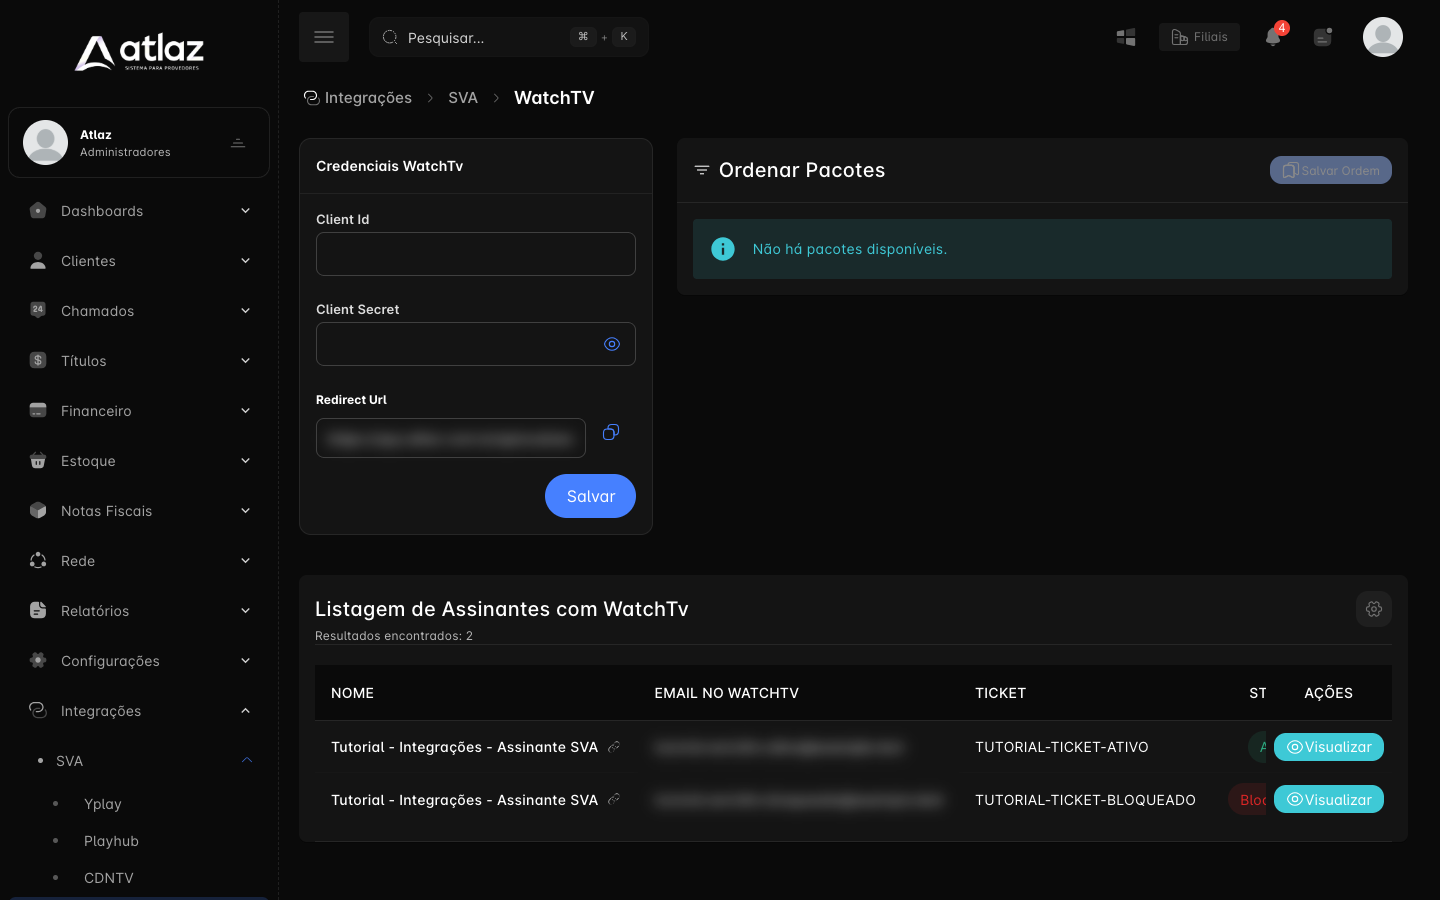Expand the Títulos menu

click(139, 361)
